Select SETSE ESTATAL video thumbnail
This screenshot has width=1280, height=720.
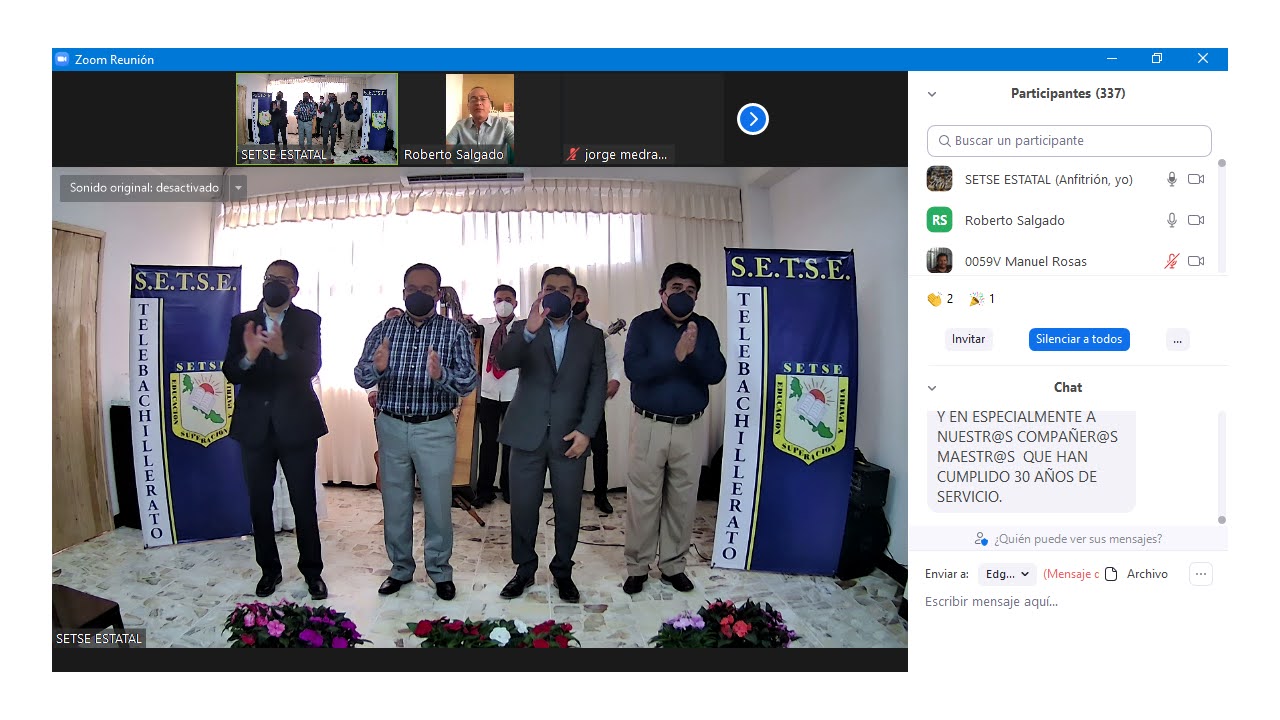point(317,119)
